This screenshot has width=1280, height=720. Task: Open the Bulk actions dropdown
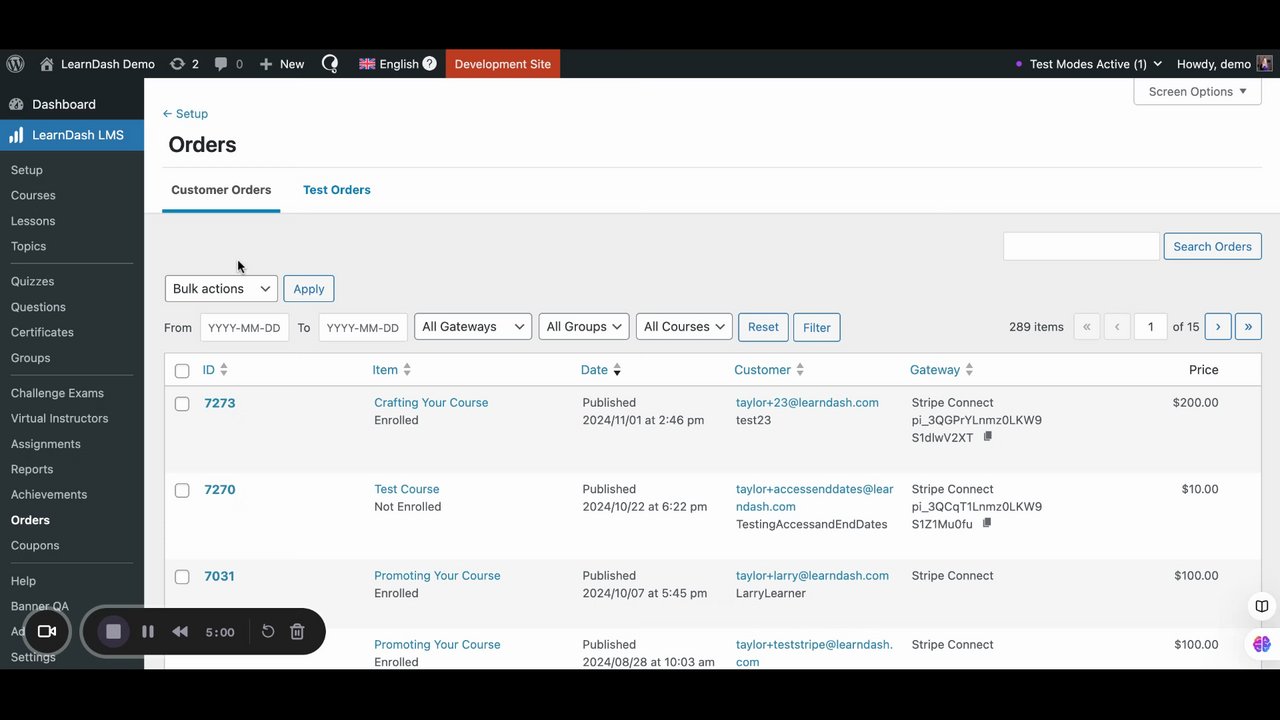(221, 289)
